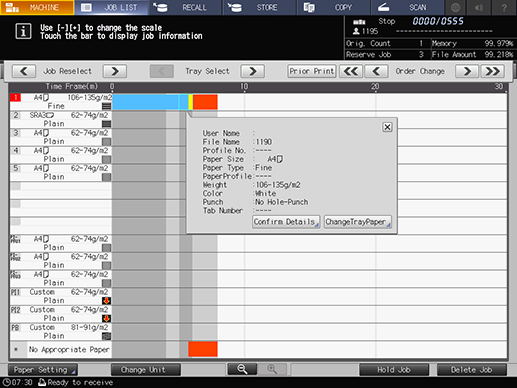This screenshot has width=517, height=388.
Task: Open the JOB LIST tab
Action: click(111, 7)
